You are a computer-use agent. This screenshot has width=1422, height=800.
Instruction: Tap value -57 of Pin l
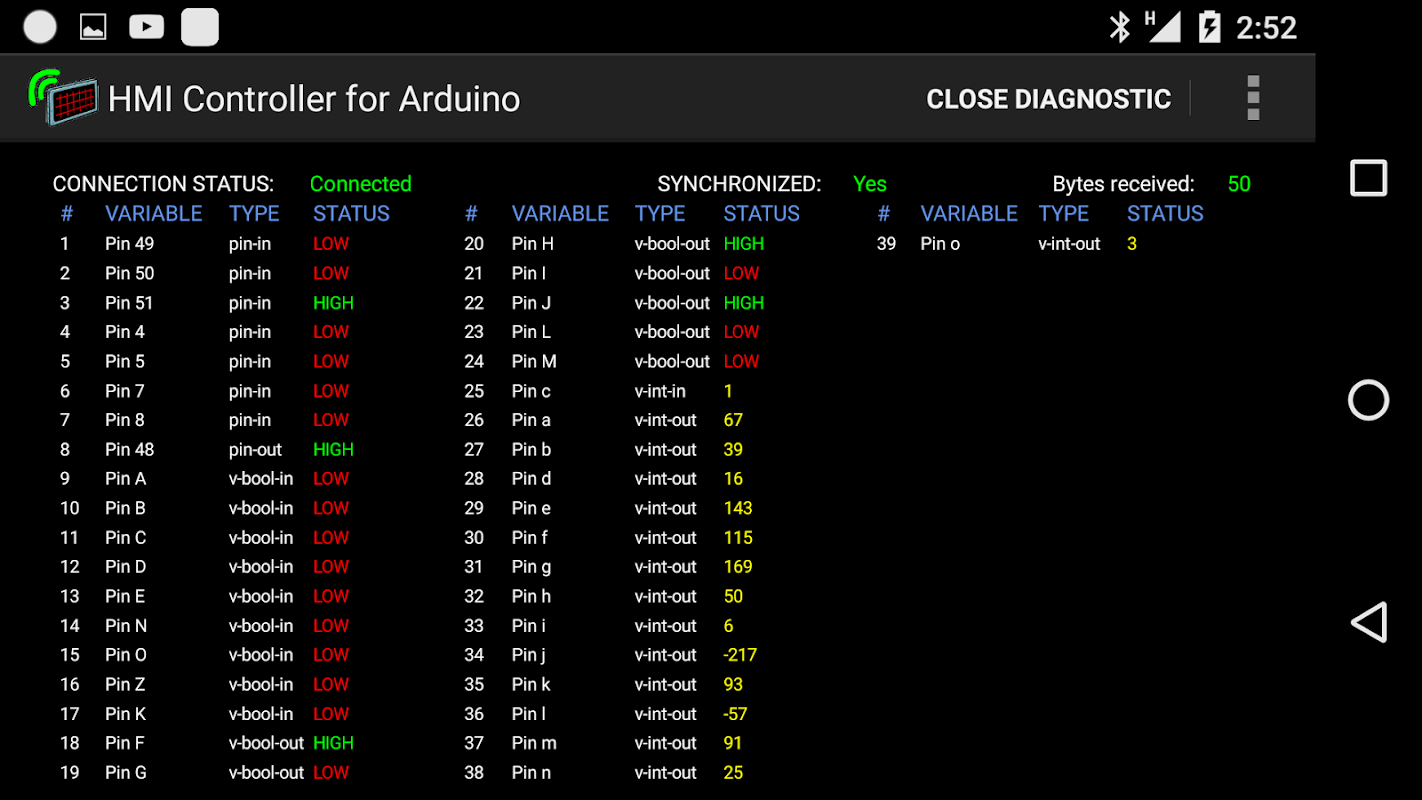(x=735, y=714)
